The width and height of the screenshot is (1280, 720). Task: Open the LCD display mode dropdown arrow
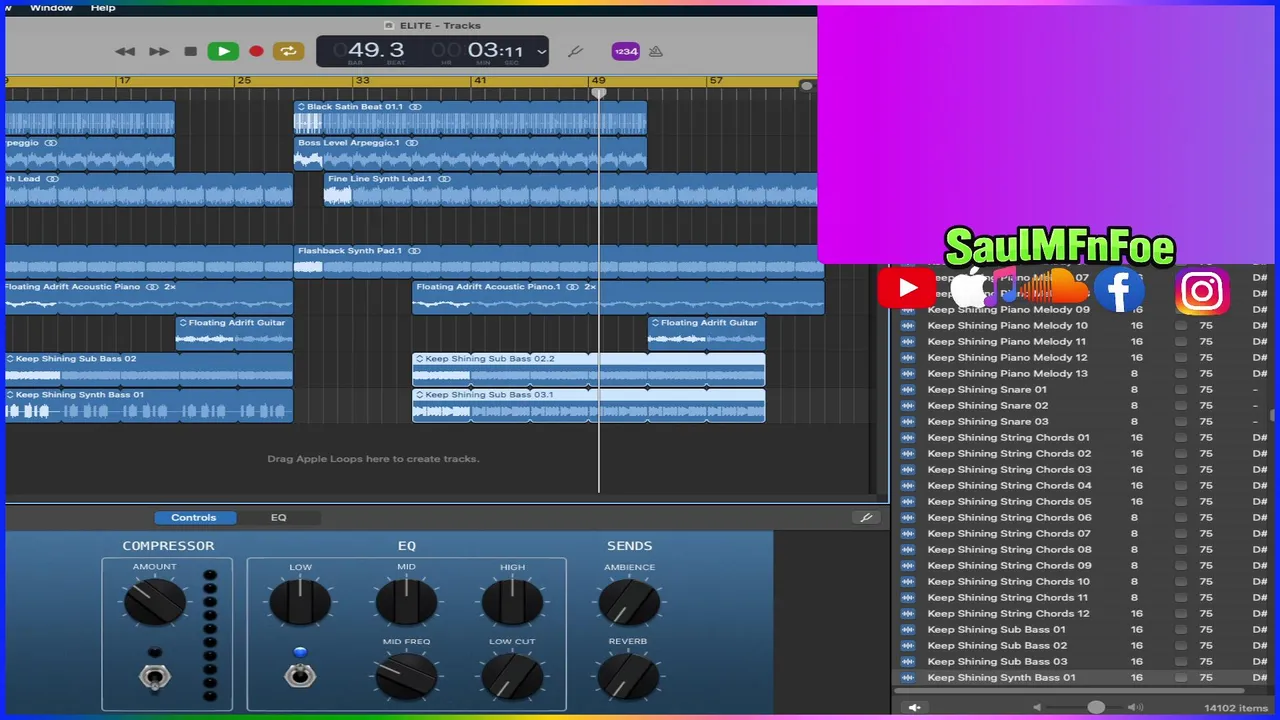click(x=541, y=52)
